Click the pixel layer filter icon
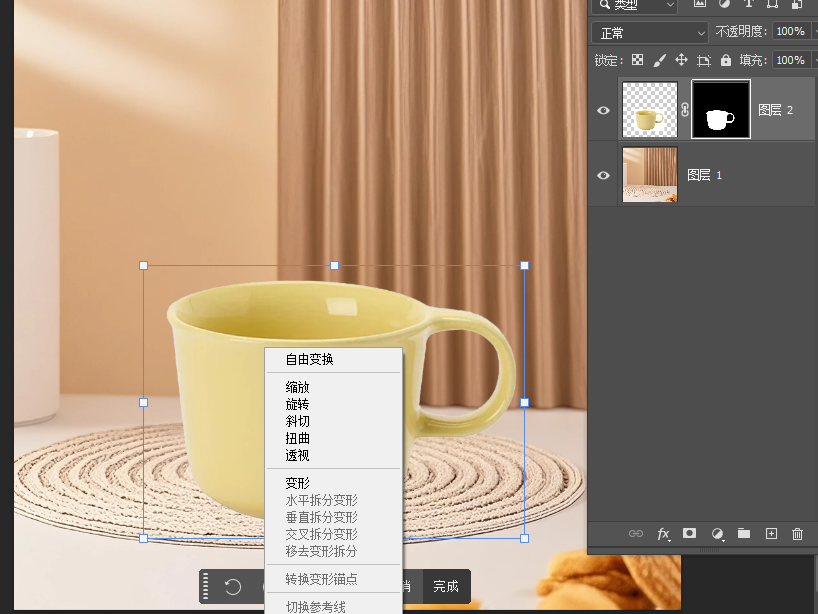The image size is (818, 614). [700, 3]
